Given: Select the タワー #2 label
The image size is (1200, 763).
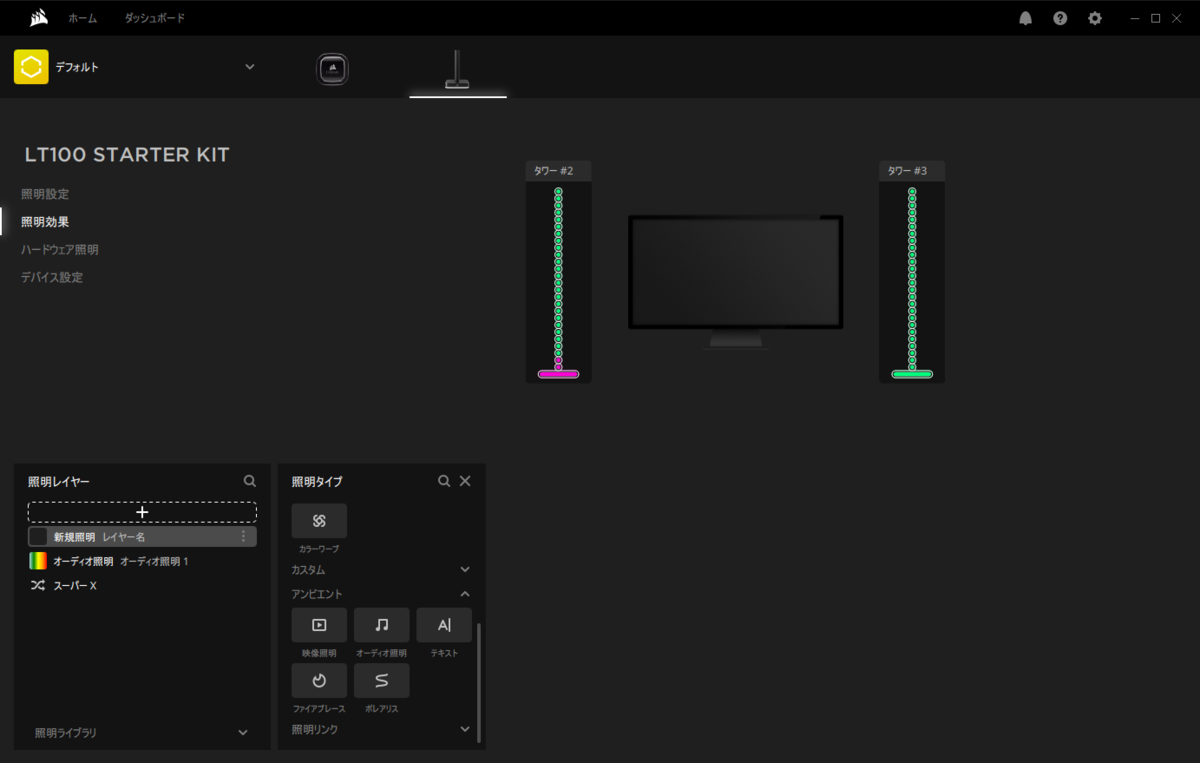Looking at the screenshot, I should 554,171.
